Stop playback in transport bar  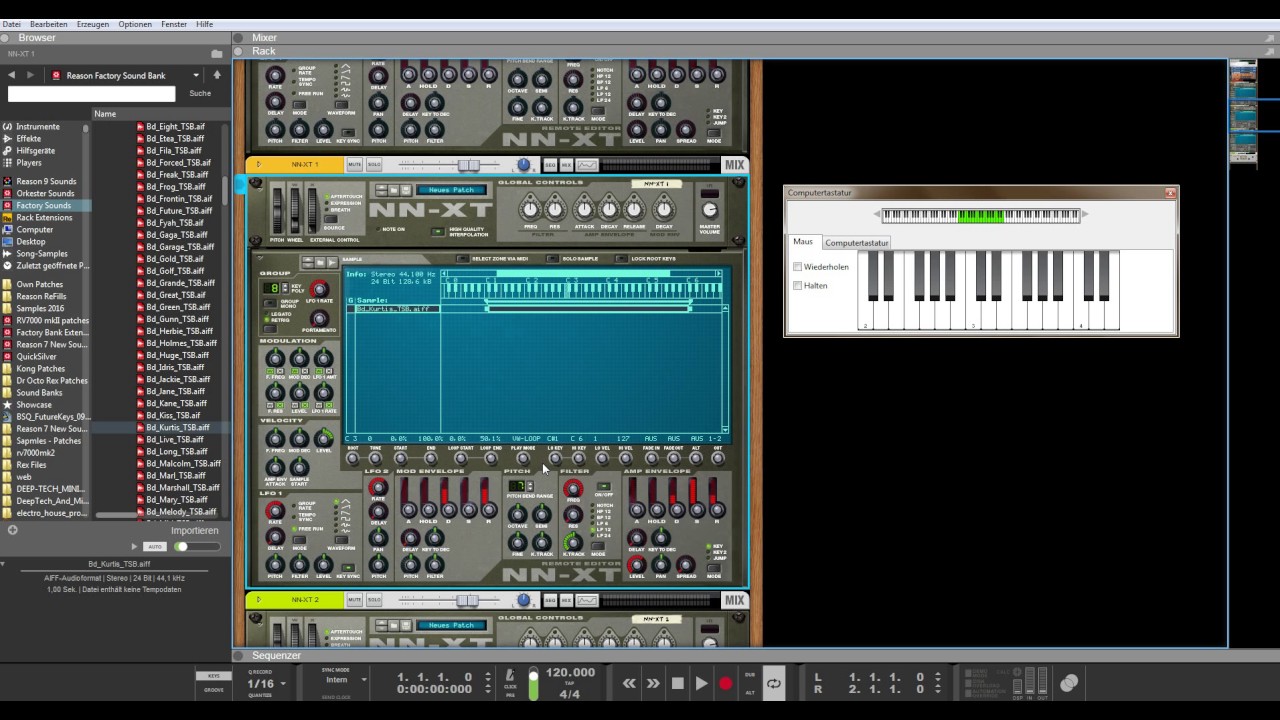pyautogui.click(x=677, y=684)
